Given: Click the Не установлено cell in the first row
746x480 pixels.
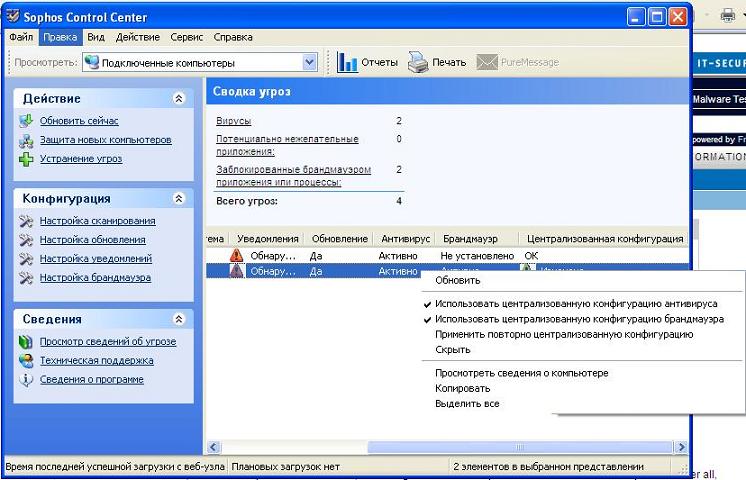Looking at the screenshot, I should pos(477,256).
